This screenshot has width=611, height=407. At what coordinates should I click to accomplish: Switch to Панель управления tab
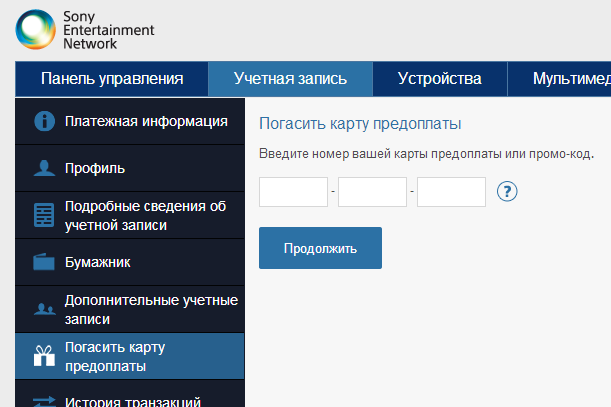[x=112, y=79]
